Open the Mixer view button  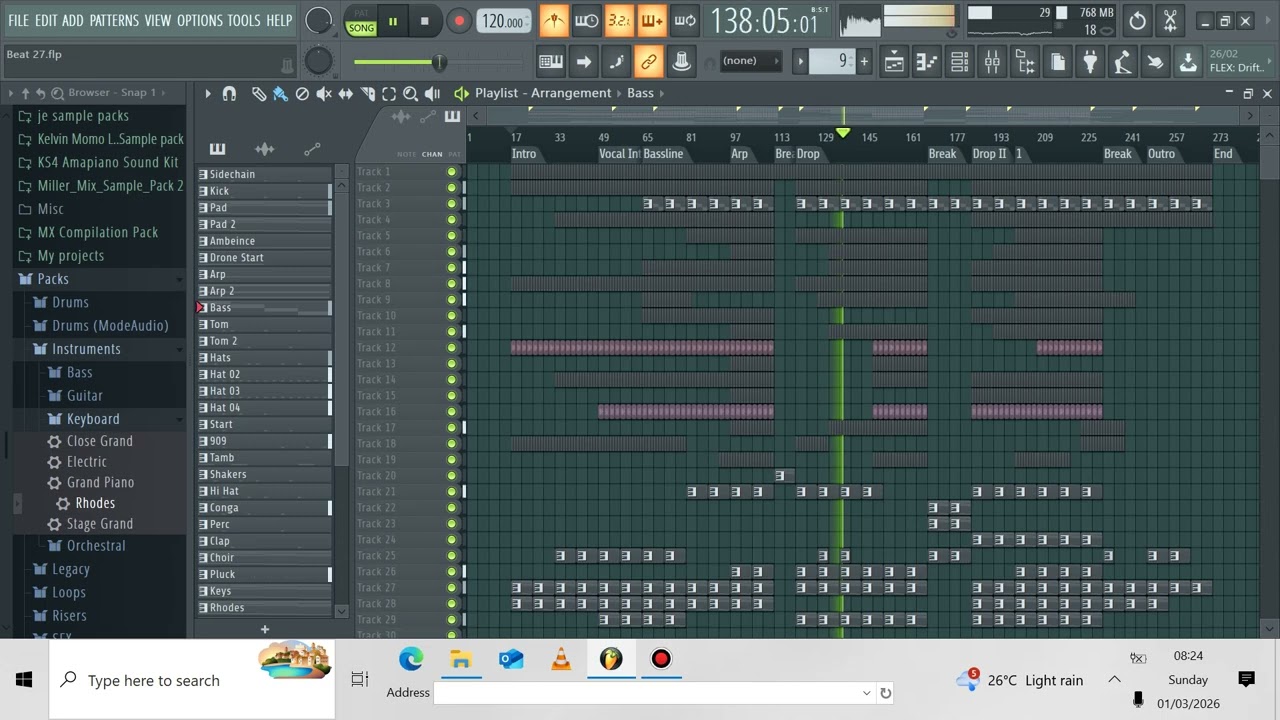(992, 62)
